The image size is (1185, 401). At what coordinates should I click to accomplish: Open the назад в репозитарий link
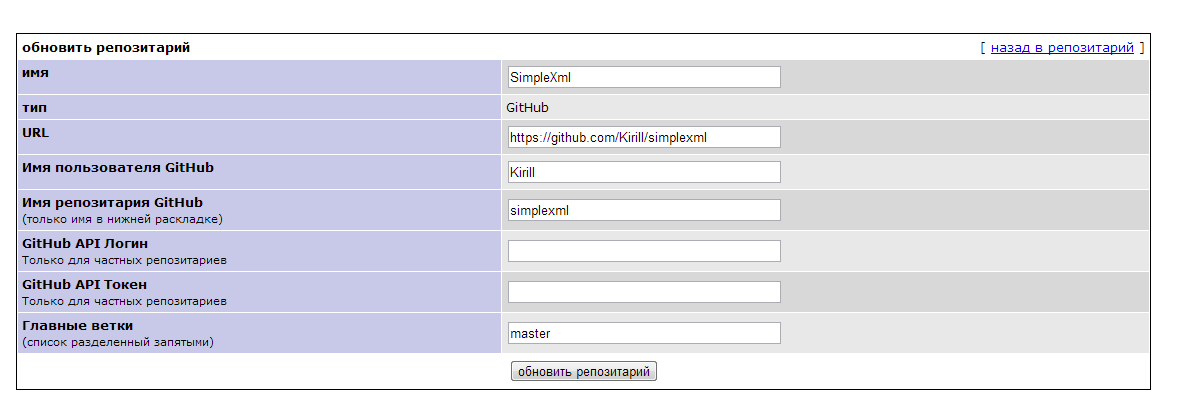tap(1062, 47)
